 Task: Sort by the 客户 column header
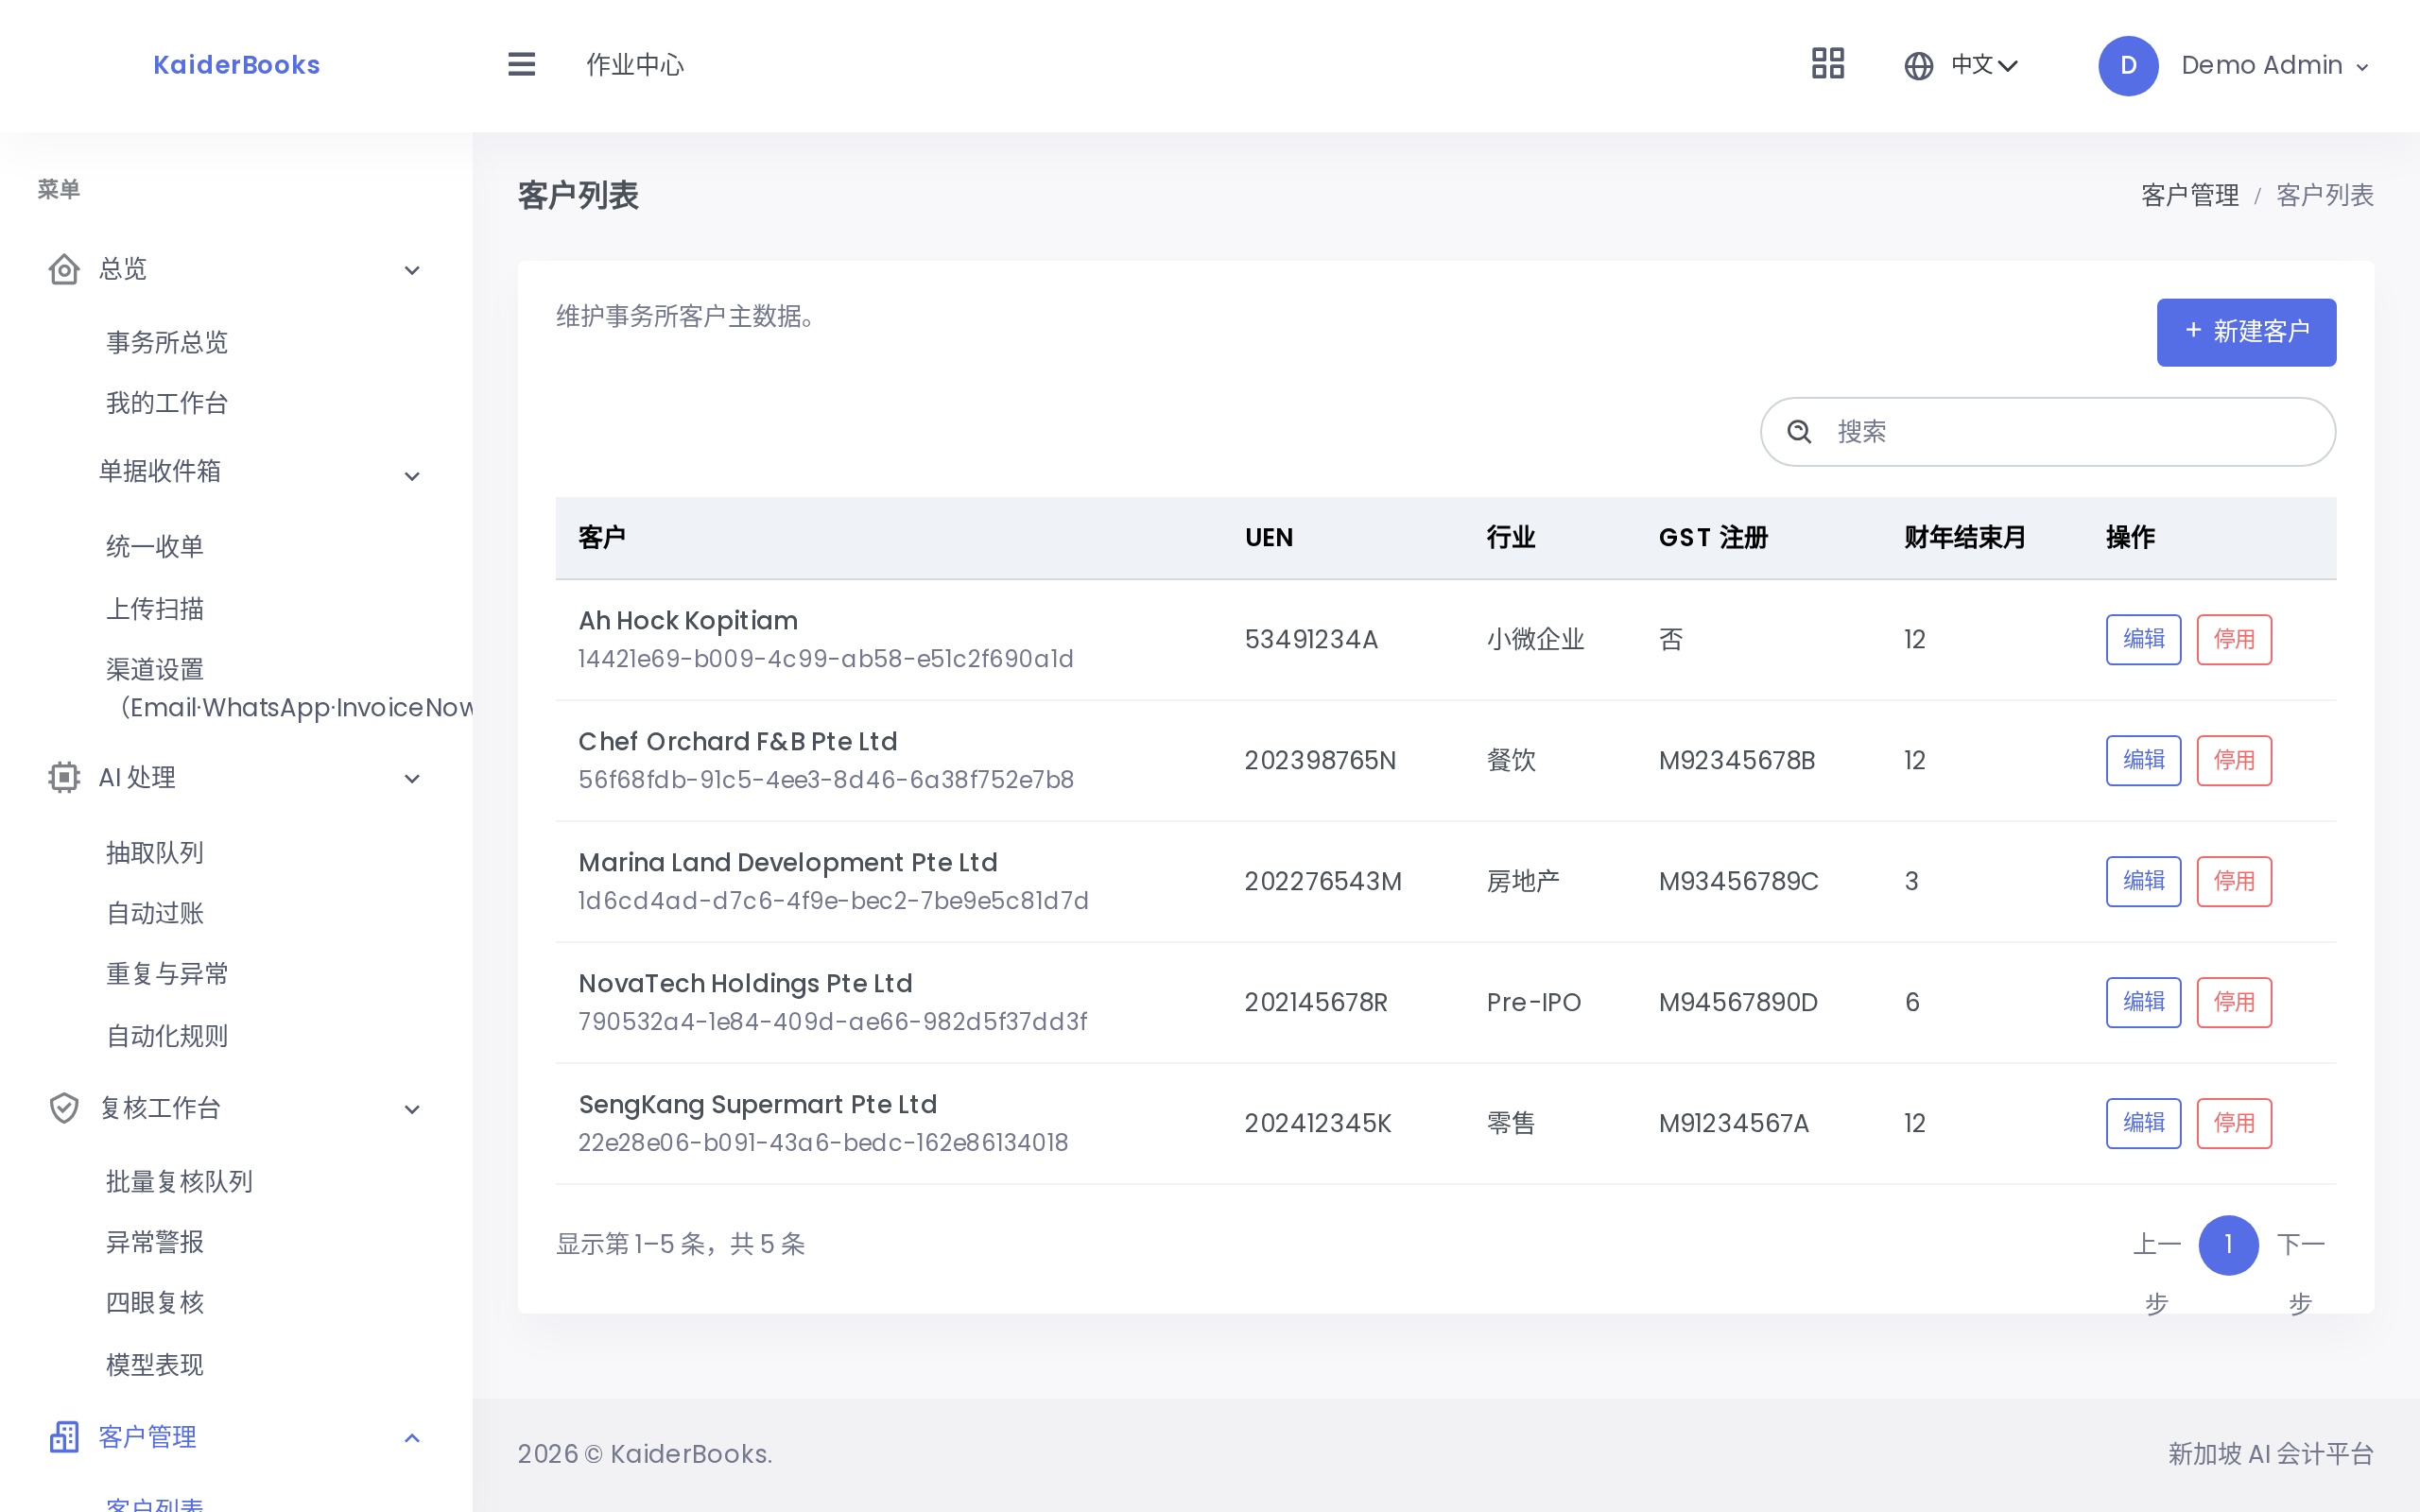coord(602,538)
